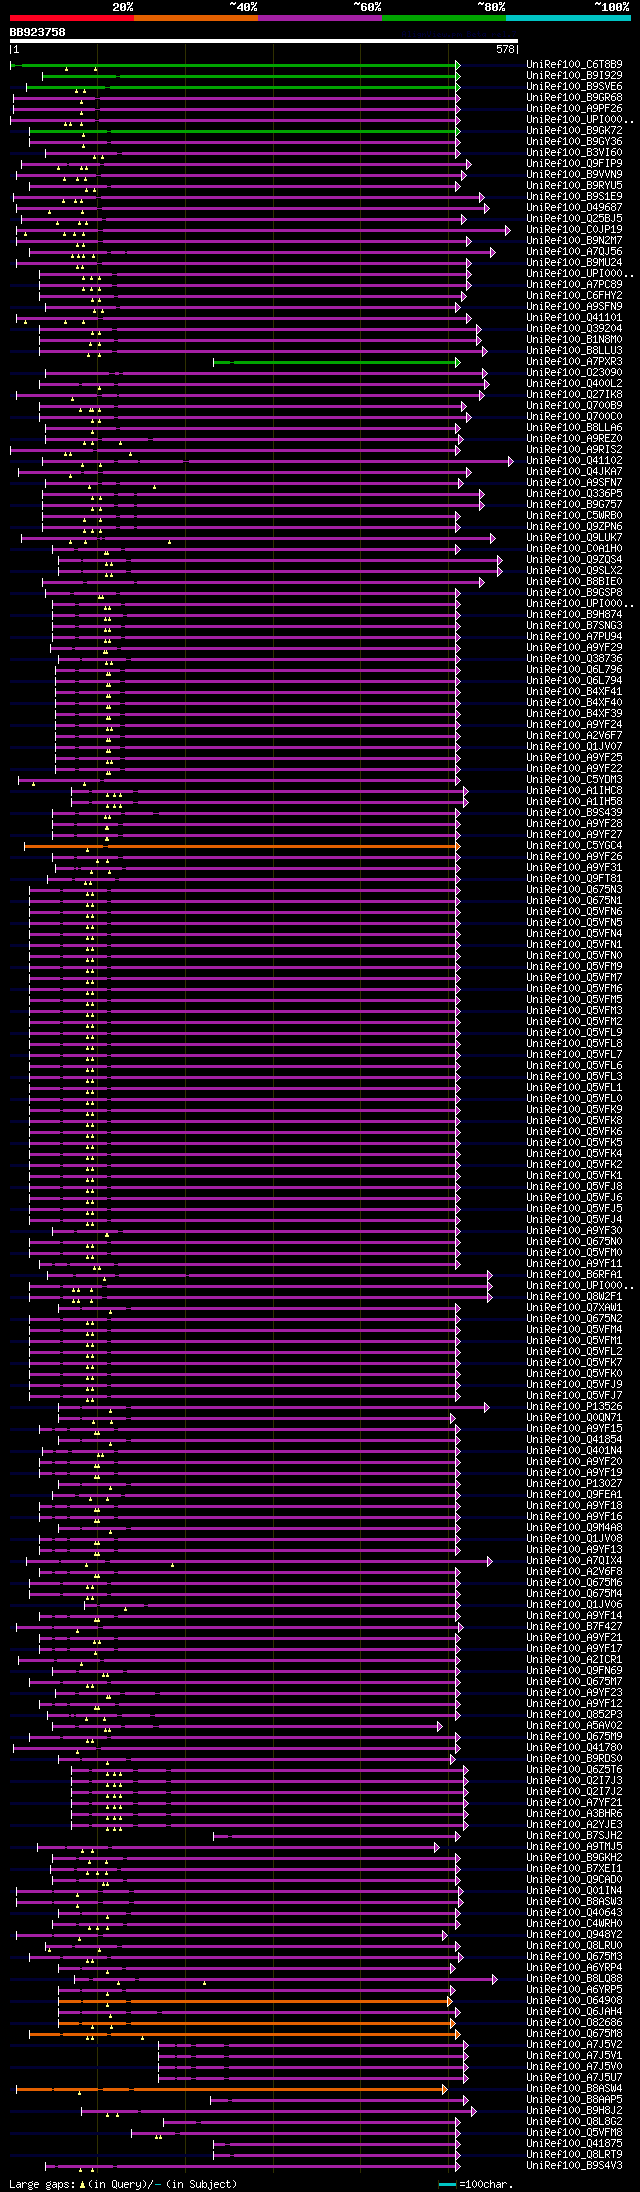Click the short green bar of UniRef100_A7PXR3
The image size is (640, 2192).
click(x=337, y=362)
